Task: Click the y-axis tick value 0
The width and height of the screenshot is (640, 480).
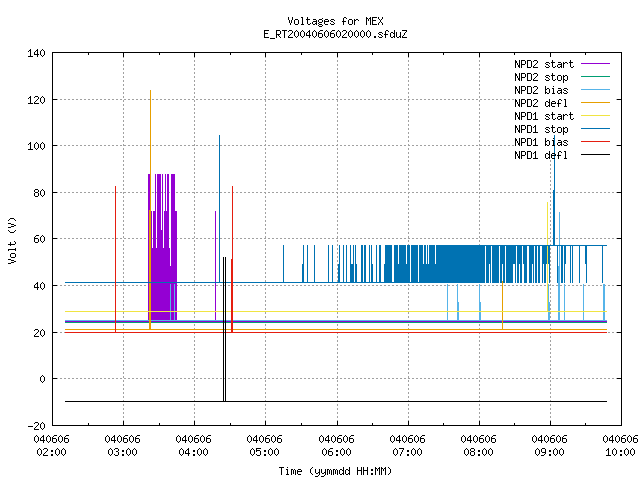Action: click(42, 379)
